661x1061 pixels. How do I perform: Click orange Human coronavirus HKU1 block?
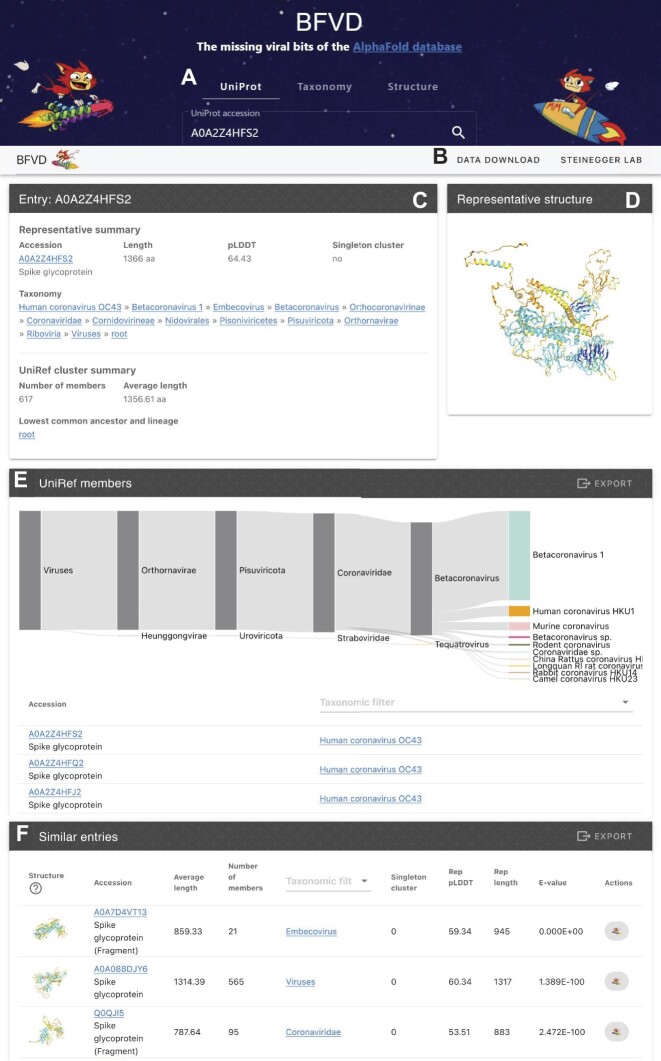519,611
